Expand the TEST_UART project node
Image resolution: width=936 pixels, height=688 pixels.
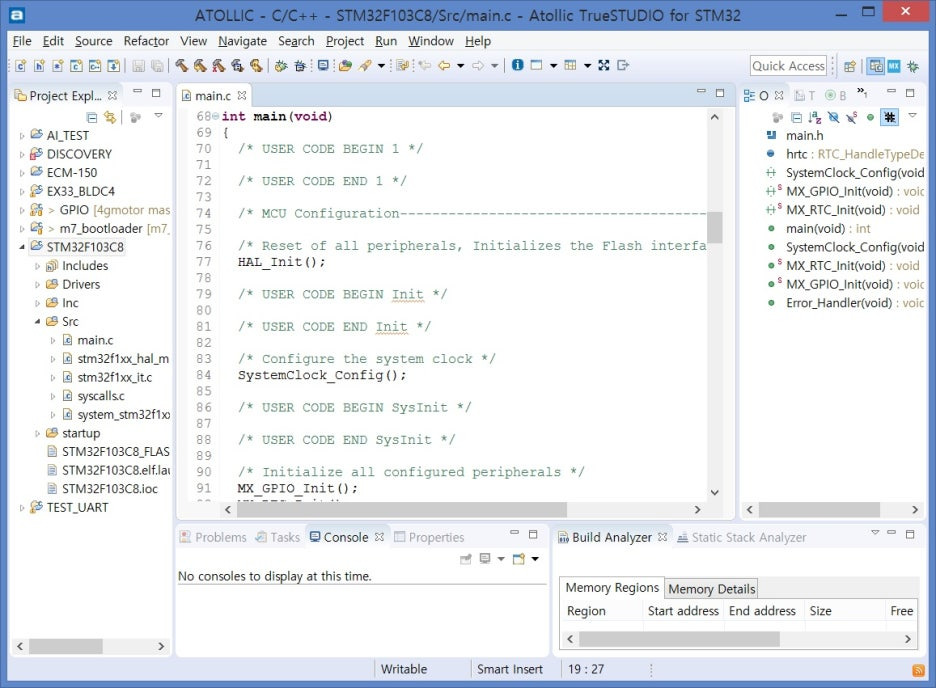(23, 507)
